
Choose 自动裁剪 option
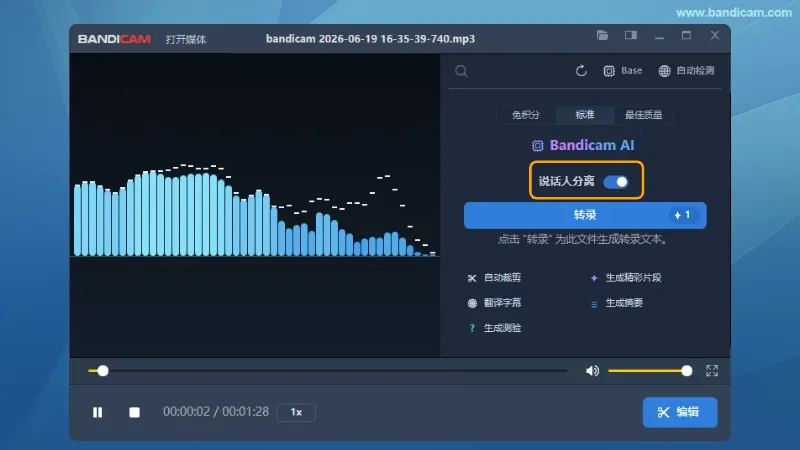[494, 278]
